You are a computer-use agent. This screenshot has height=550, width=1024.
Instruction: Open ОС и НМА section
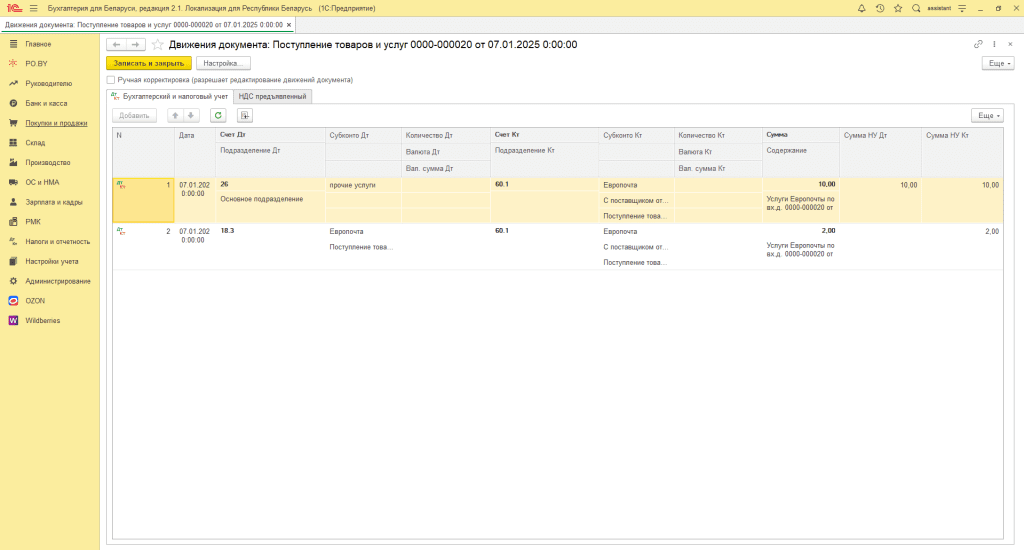click(42, 182)
